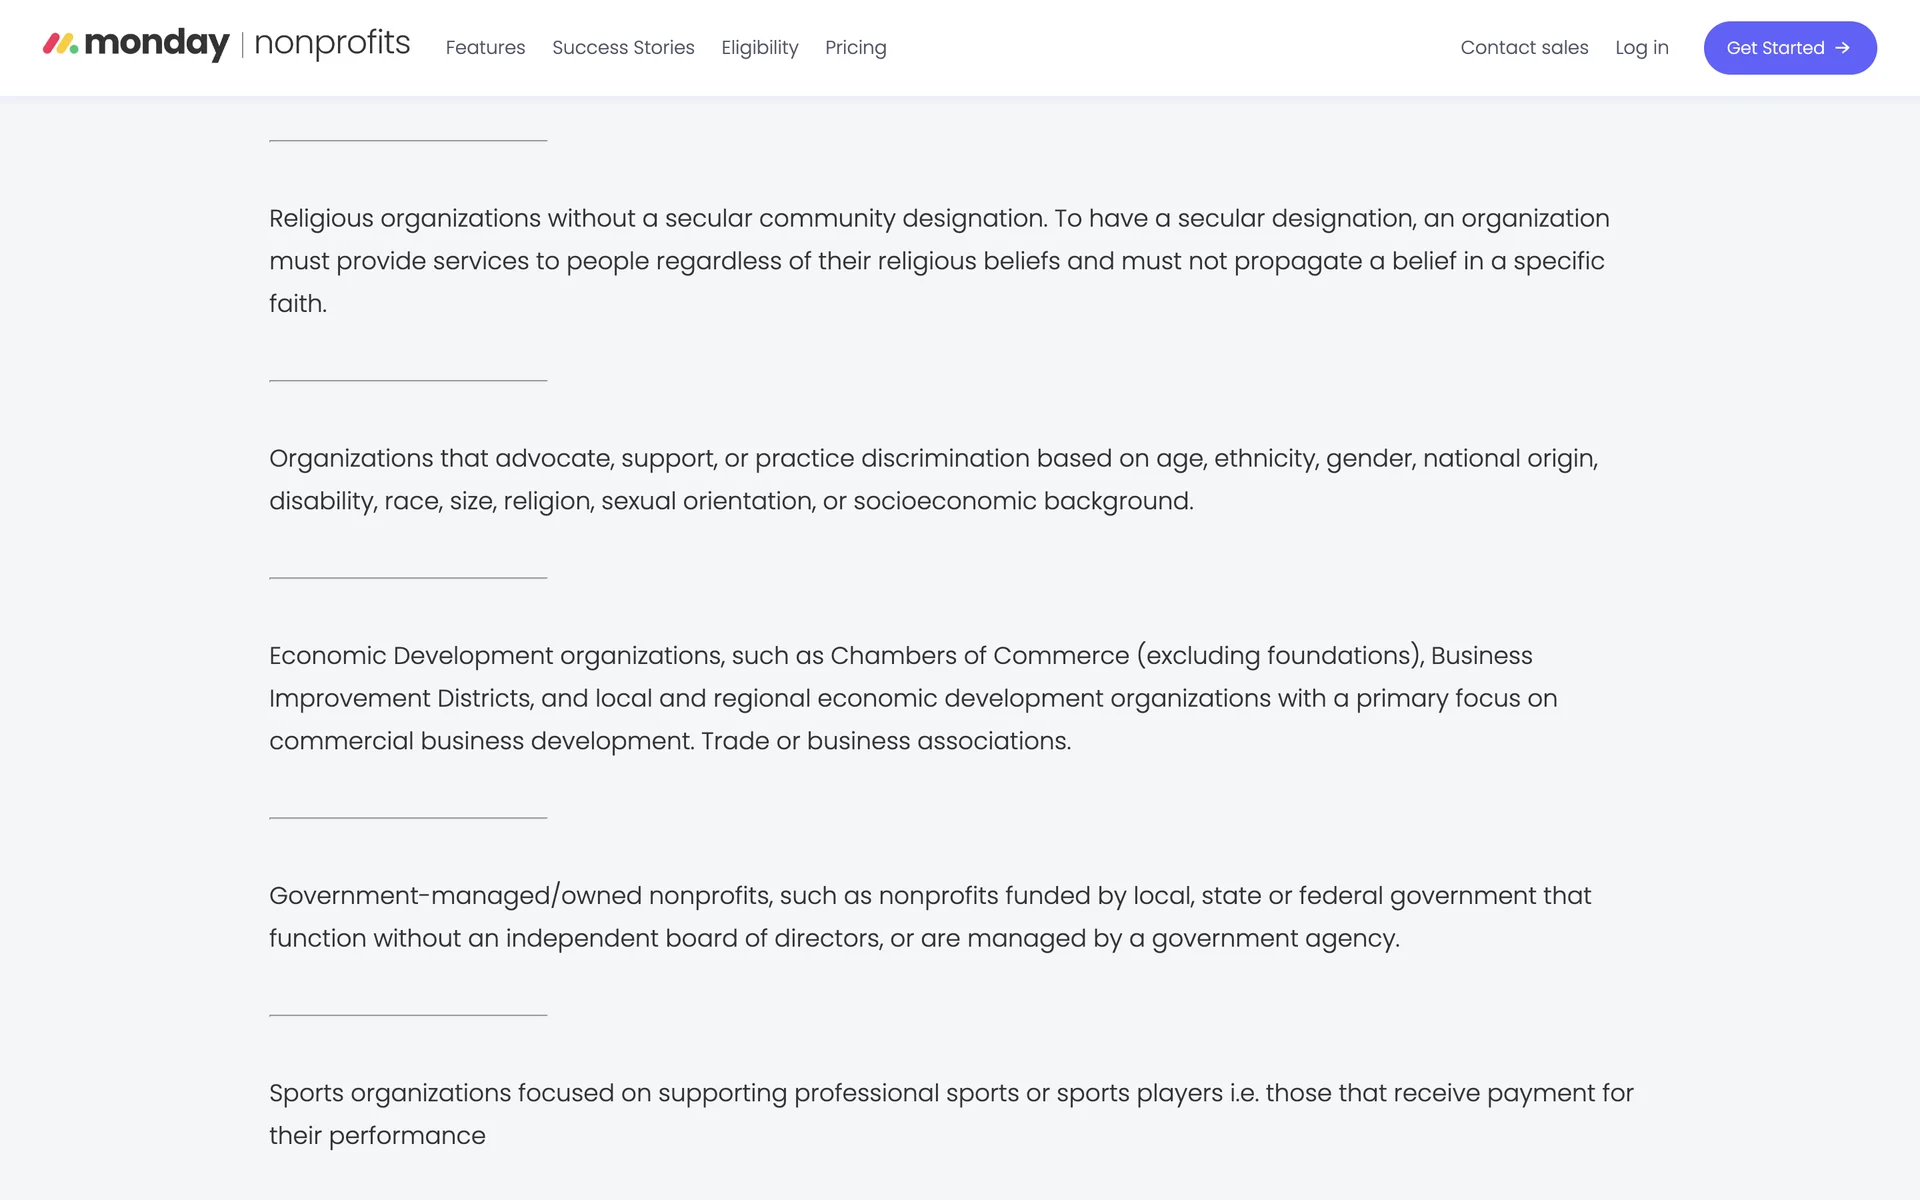The height and width of the screenshot is (1200, 1920).
Task: Click the Government-managed/owned nonprofits paragraph
Action: 929,917
